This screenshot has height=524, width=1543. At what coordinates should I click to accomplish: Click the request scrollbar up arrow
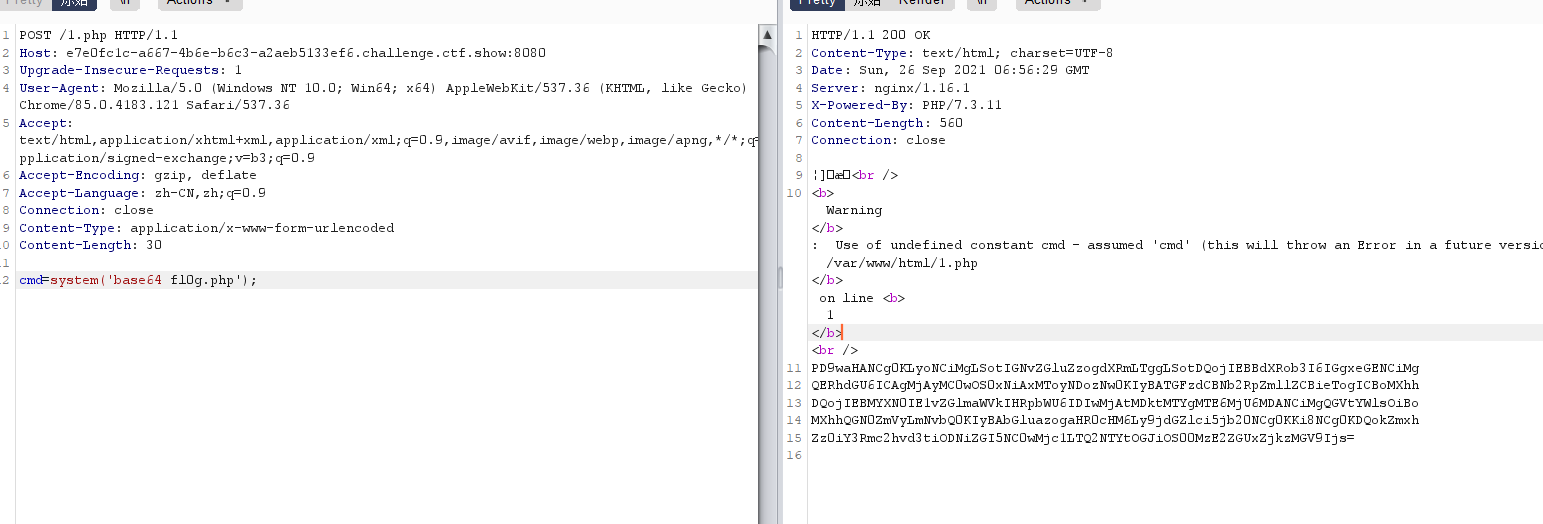(767, 35)
